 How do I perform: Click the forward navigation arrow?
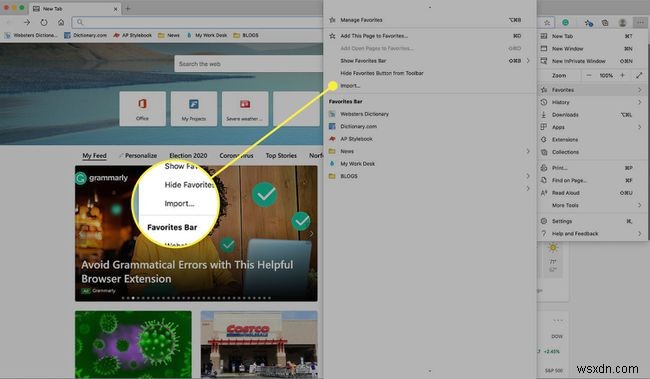(x=27, y=22)
